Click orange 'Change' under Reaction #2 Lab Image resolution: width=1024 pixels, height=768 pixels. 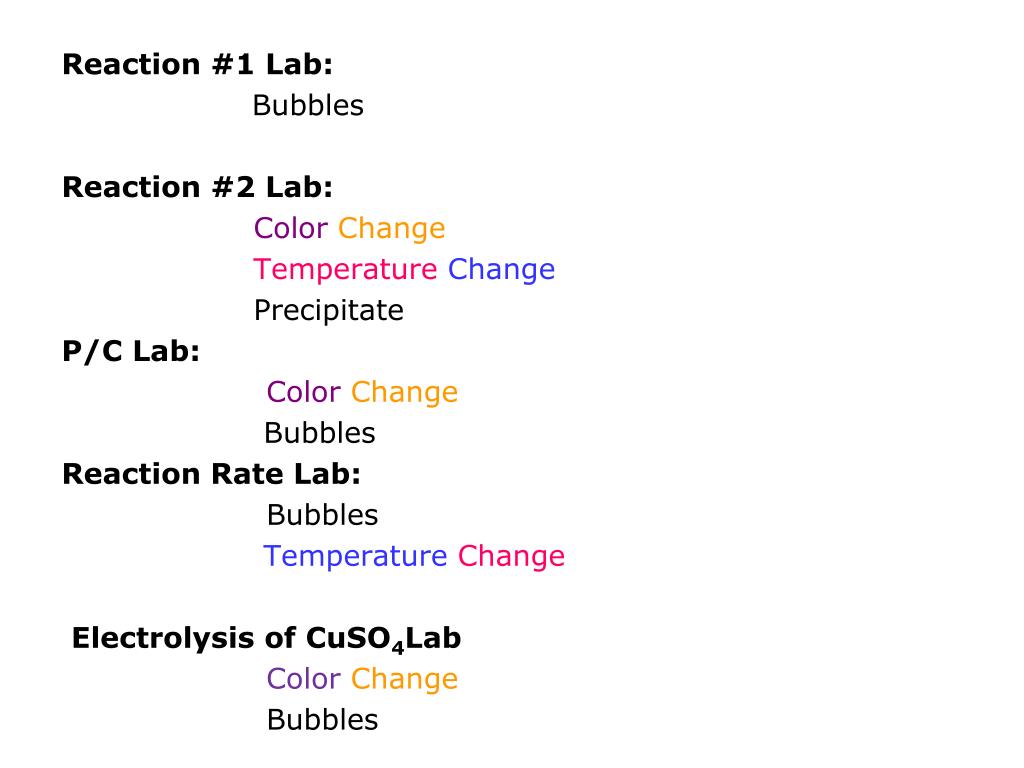[392, 230]
